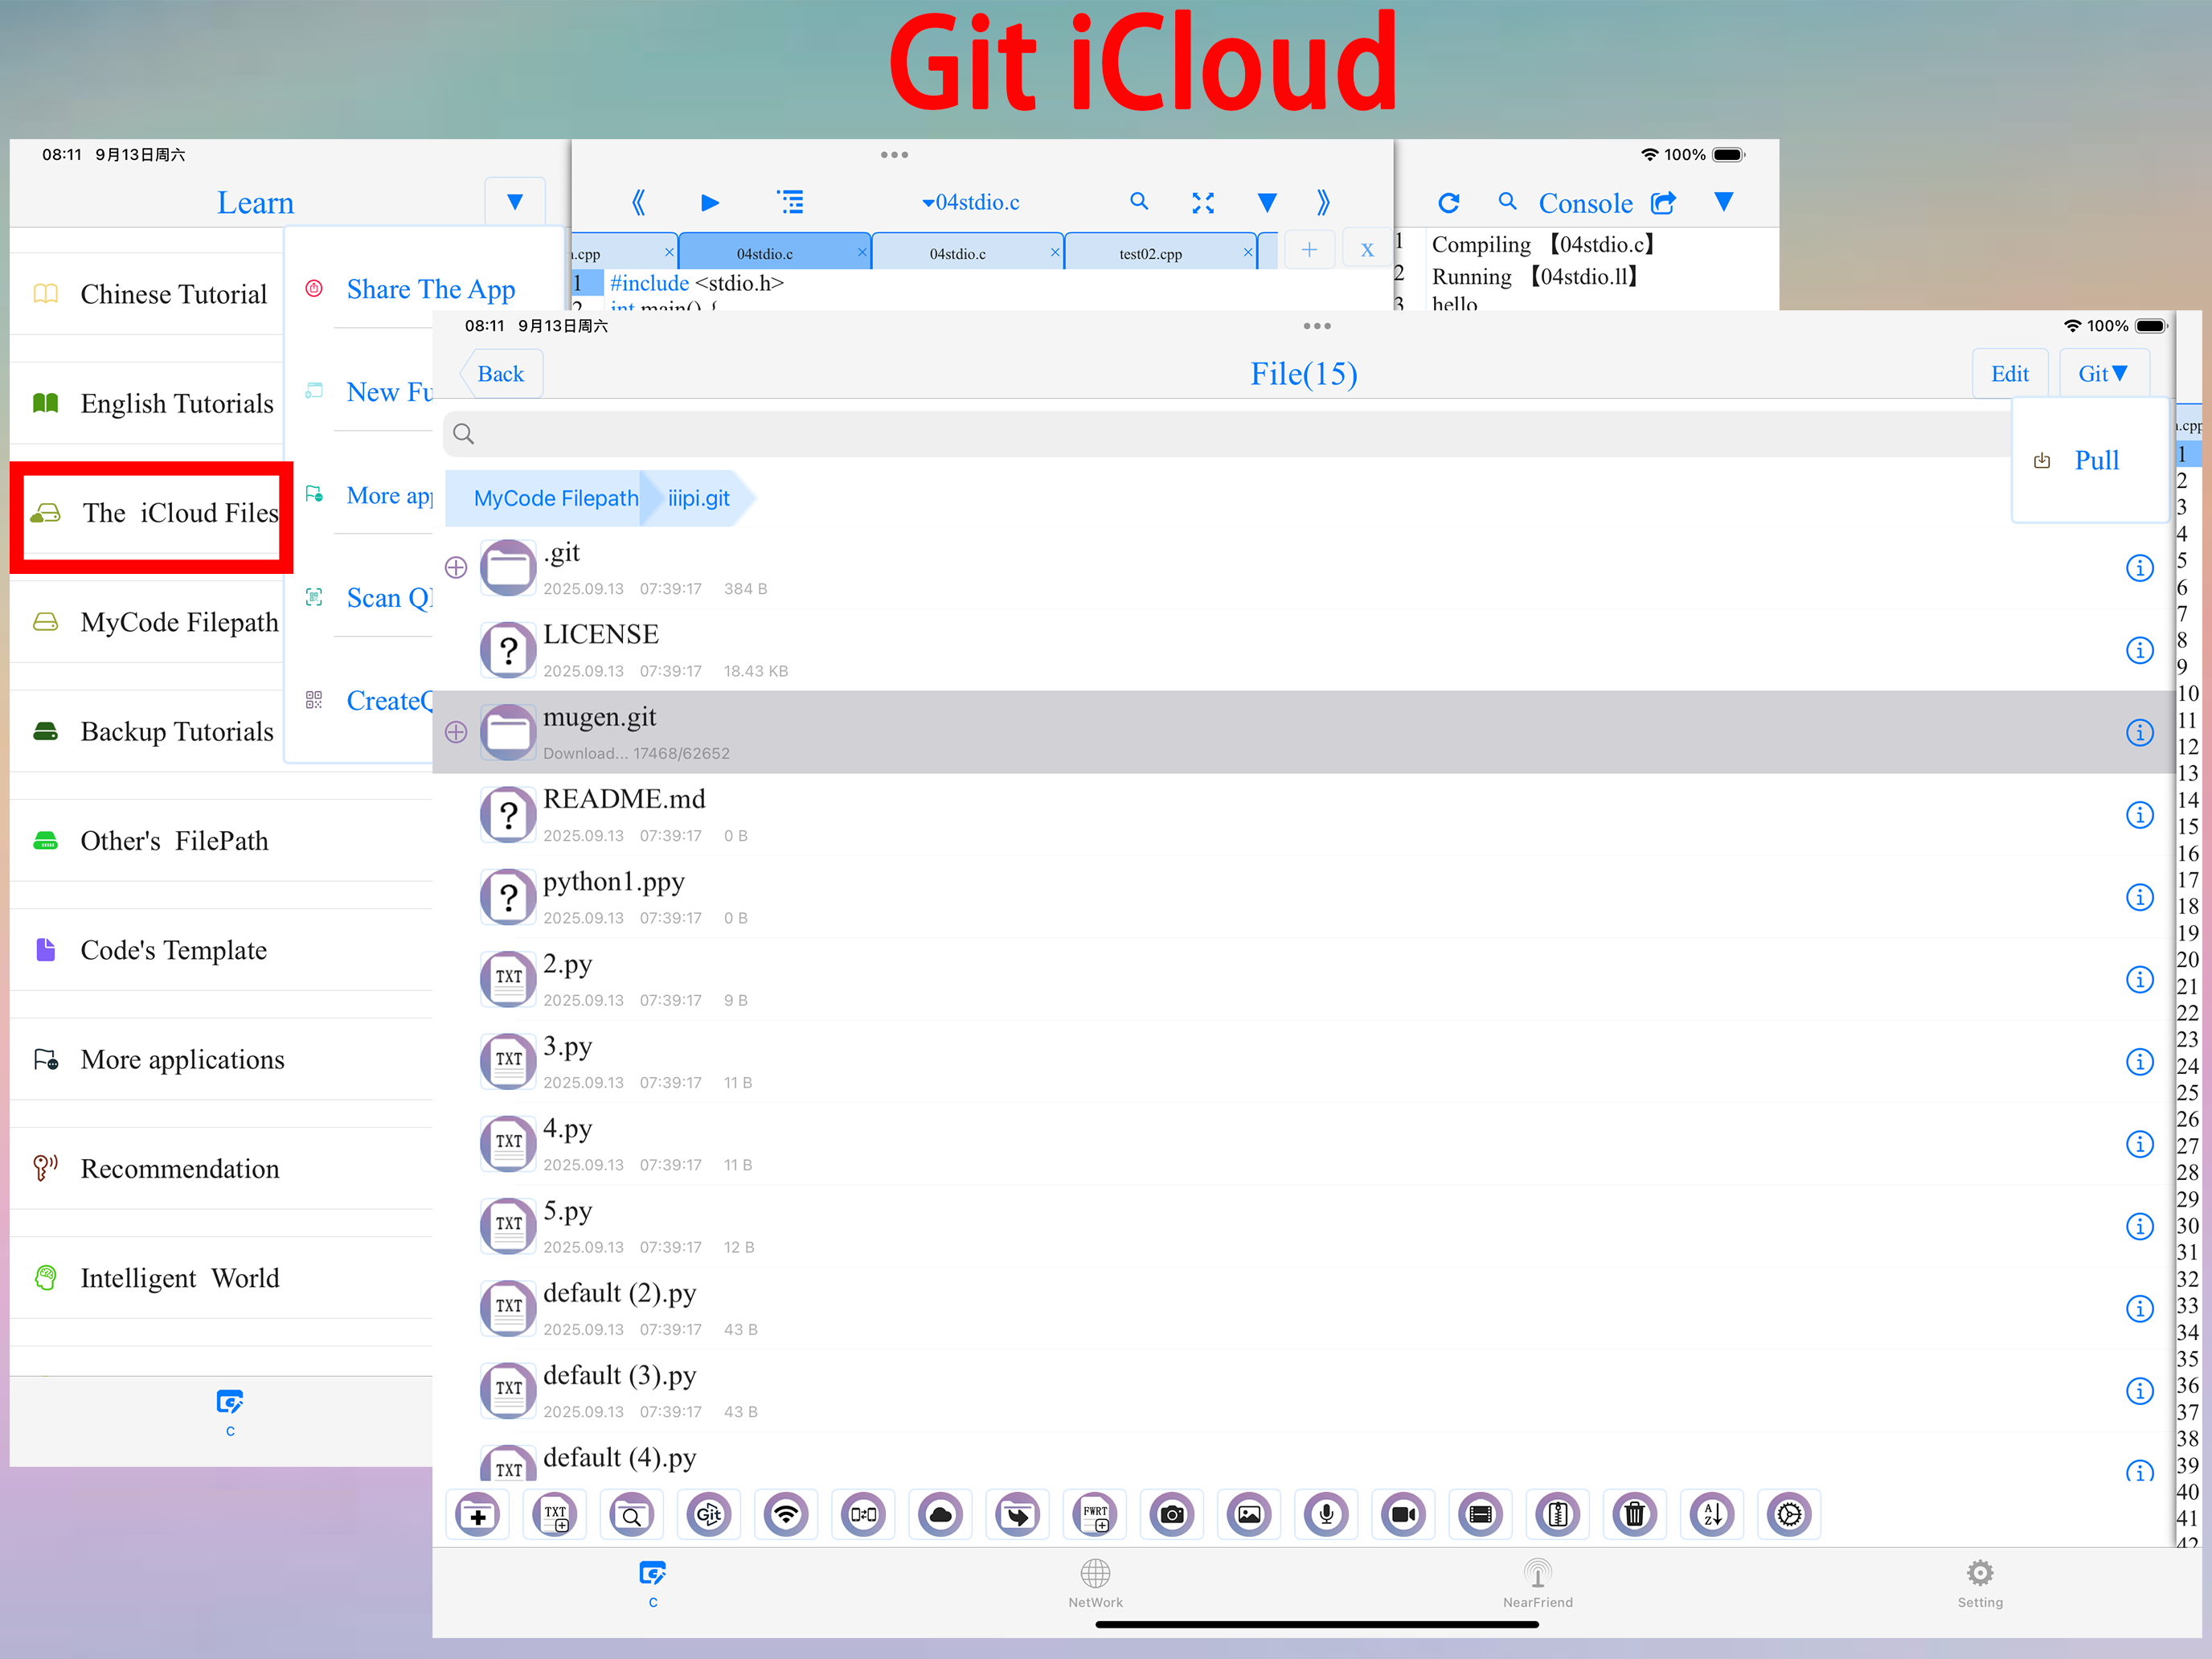Tap the import folder arrow icon
This screenshot has height=1659, width=2212.
coord(1018,1515)
